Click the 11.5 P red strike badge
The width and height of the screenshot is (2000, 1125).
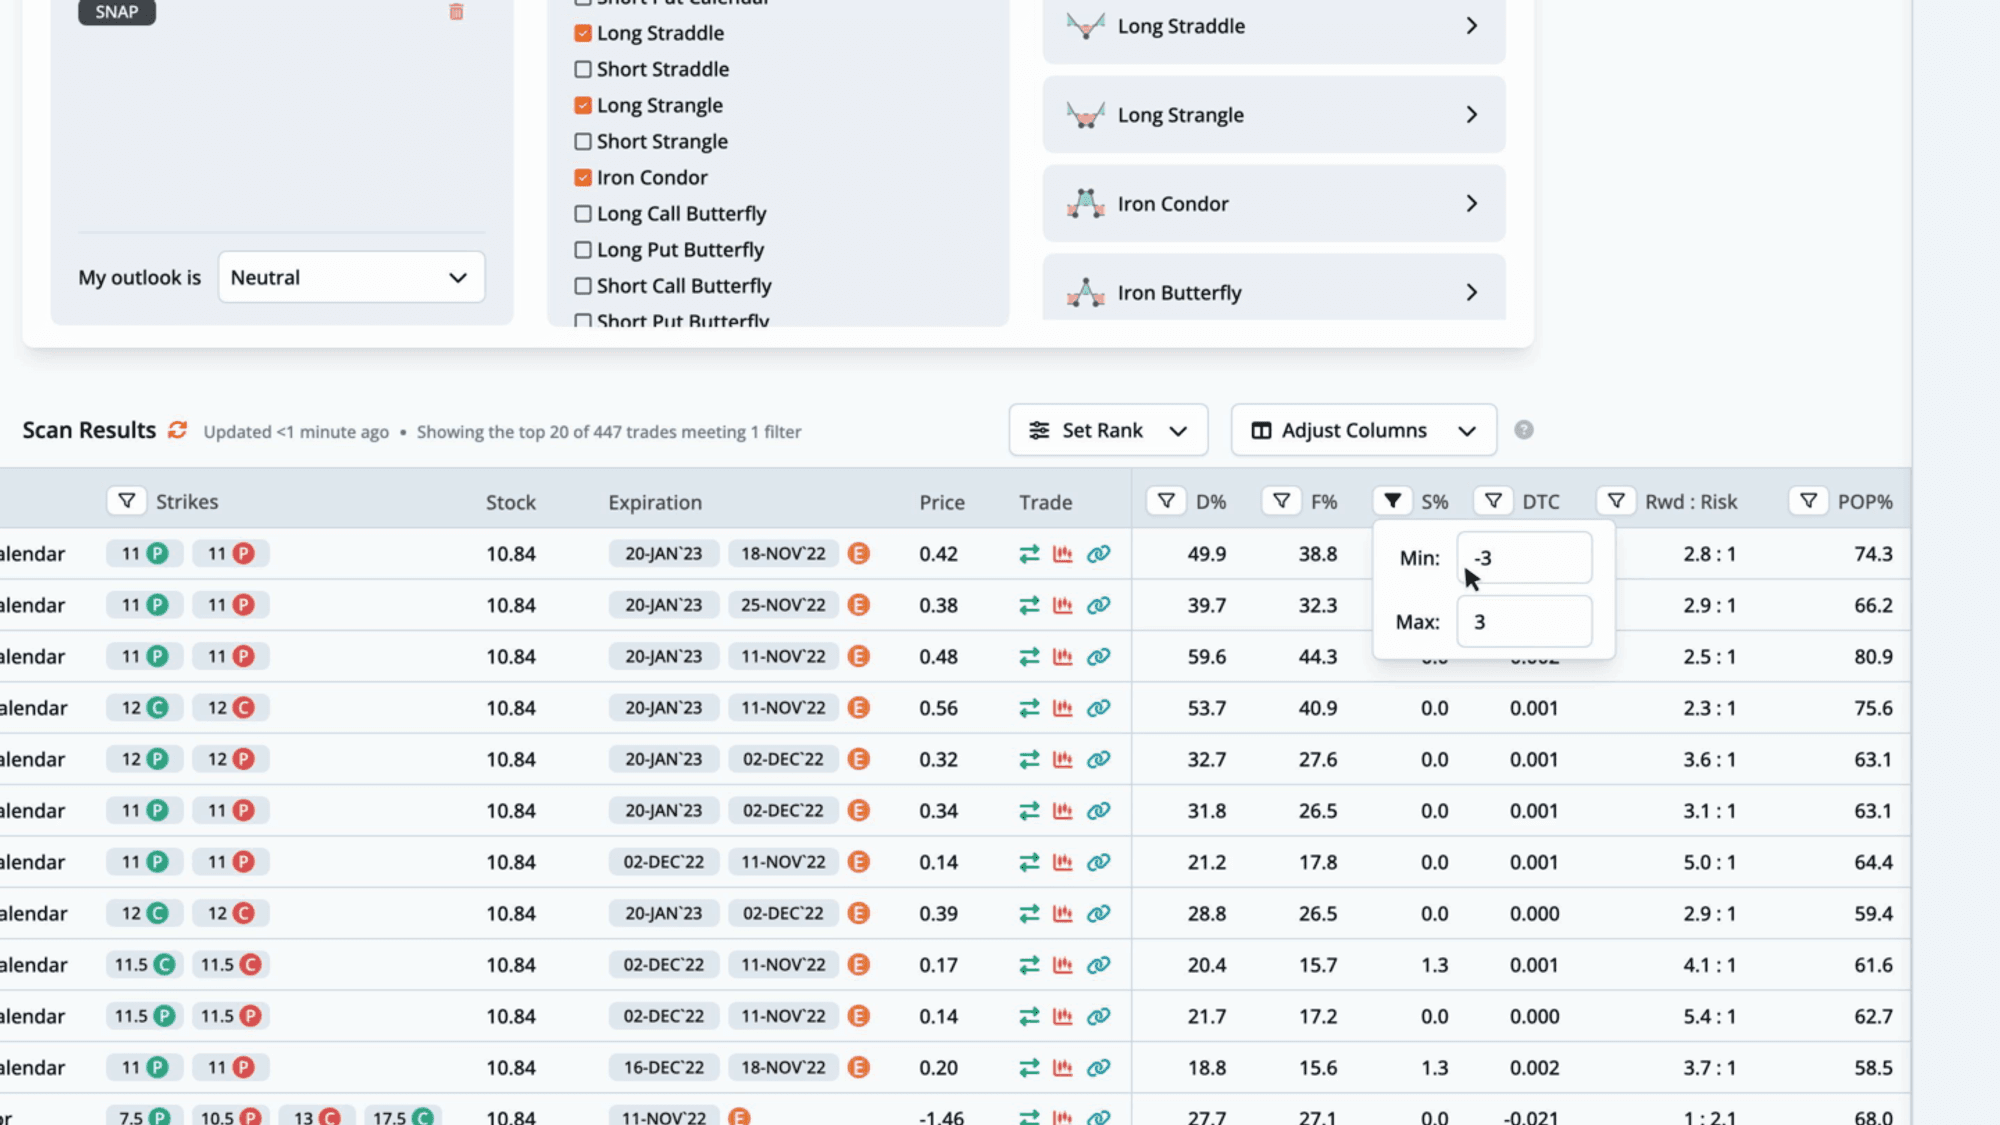tap(231, 1016)
